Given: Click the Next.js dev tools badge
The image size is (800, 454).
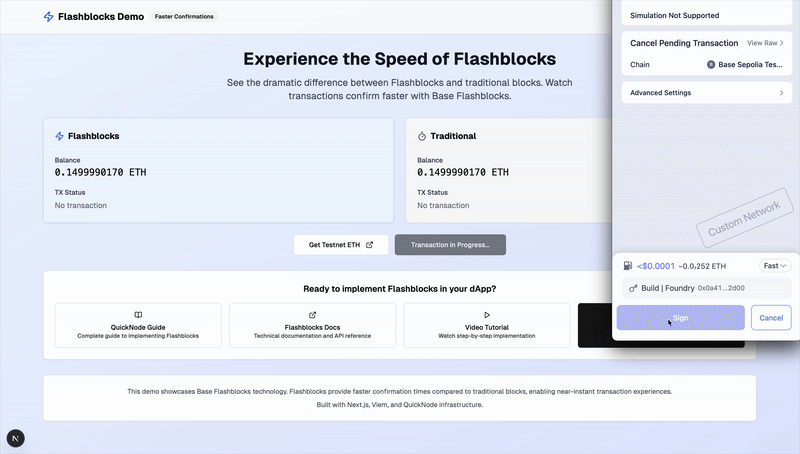Looking at the screenshot, I should coord(17,438).
